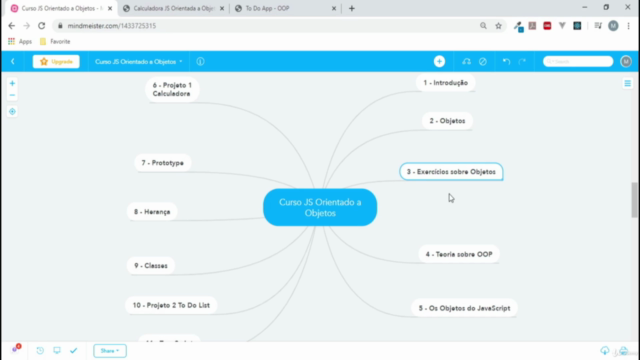Select node 3 - Exercícios sobre Objetos
Image resolution: width=640 pixels, height=360 pixels.
pos(451,172)
